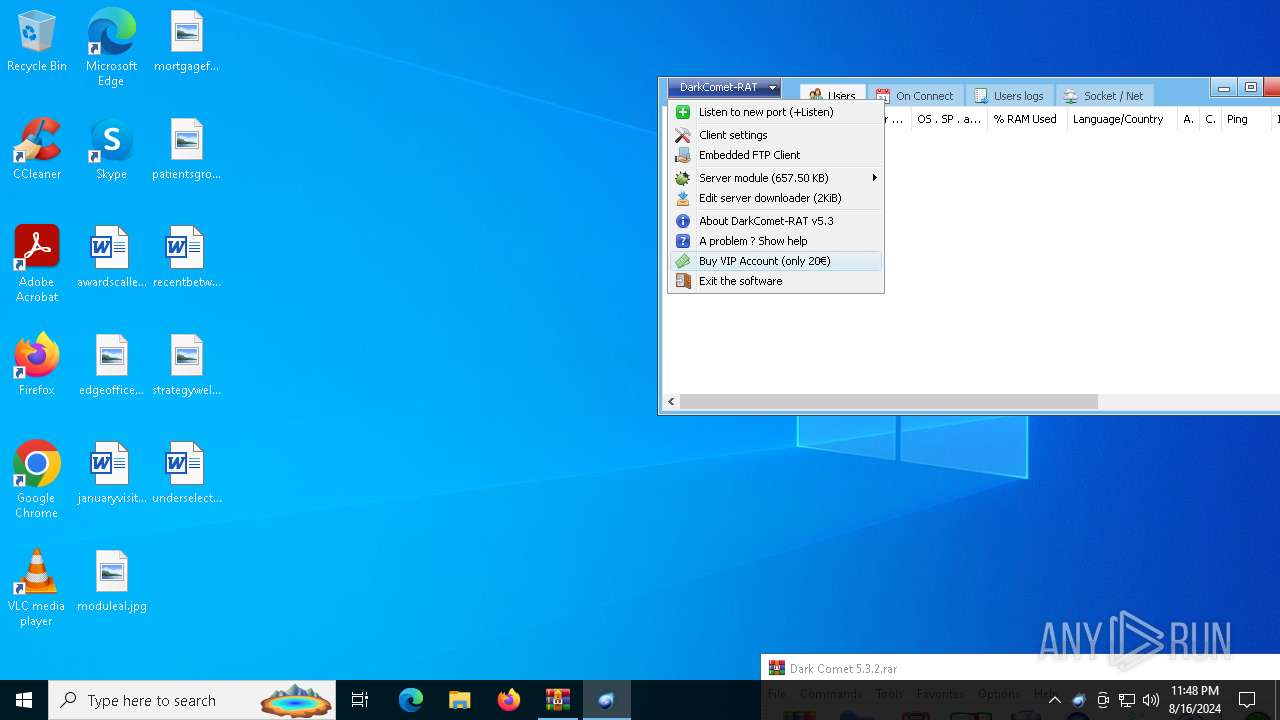Expand Server module (657.50 KB) submenu
Screen dimensions: 1280x720
tap(776, 178)
